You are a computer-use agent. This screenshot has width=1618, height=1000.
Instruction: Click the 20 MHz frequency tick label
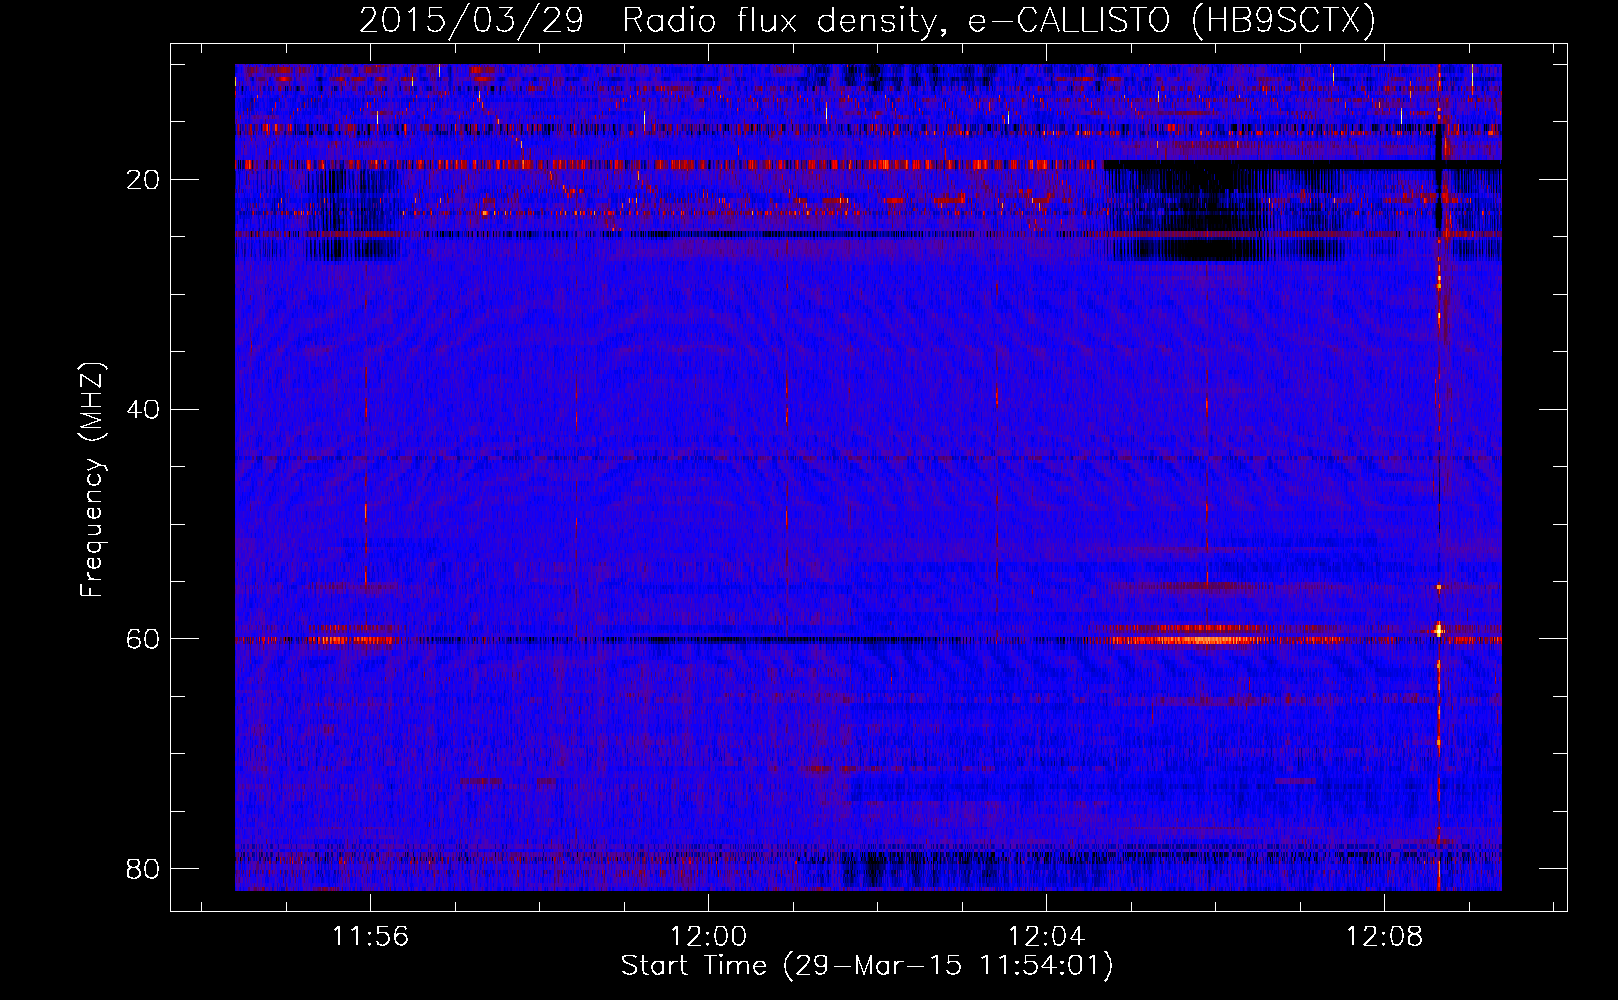[x=143, y=179]
